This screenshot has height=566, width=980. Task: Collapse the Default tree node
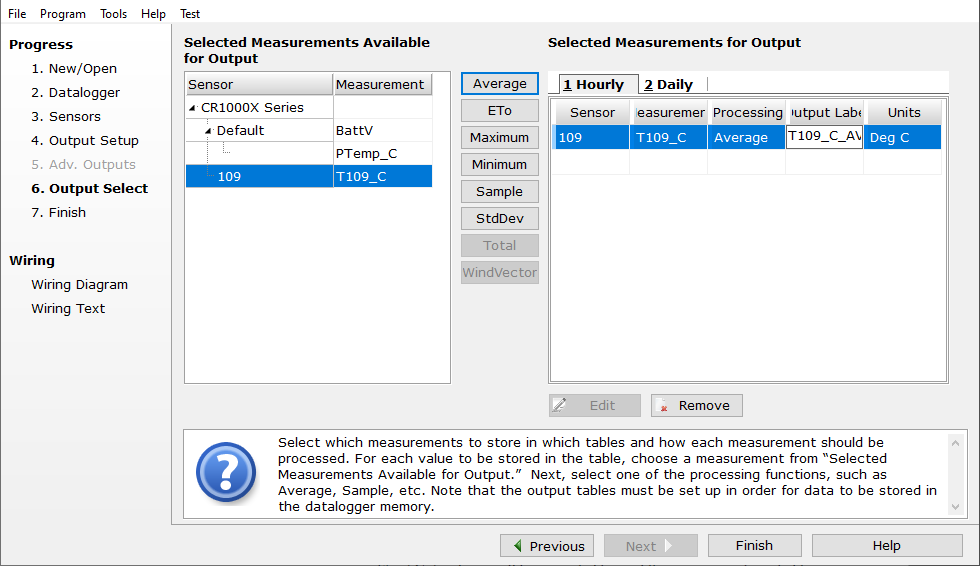coord(209,131)
